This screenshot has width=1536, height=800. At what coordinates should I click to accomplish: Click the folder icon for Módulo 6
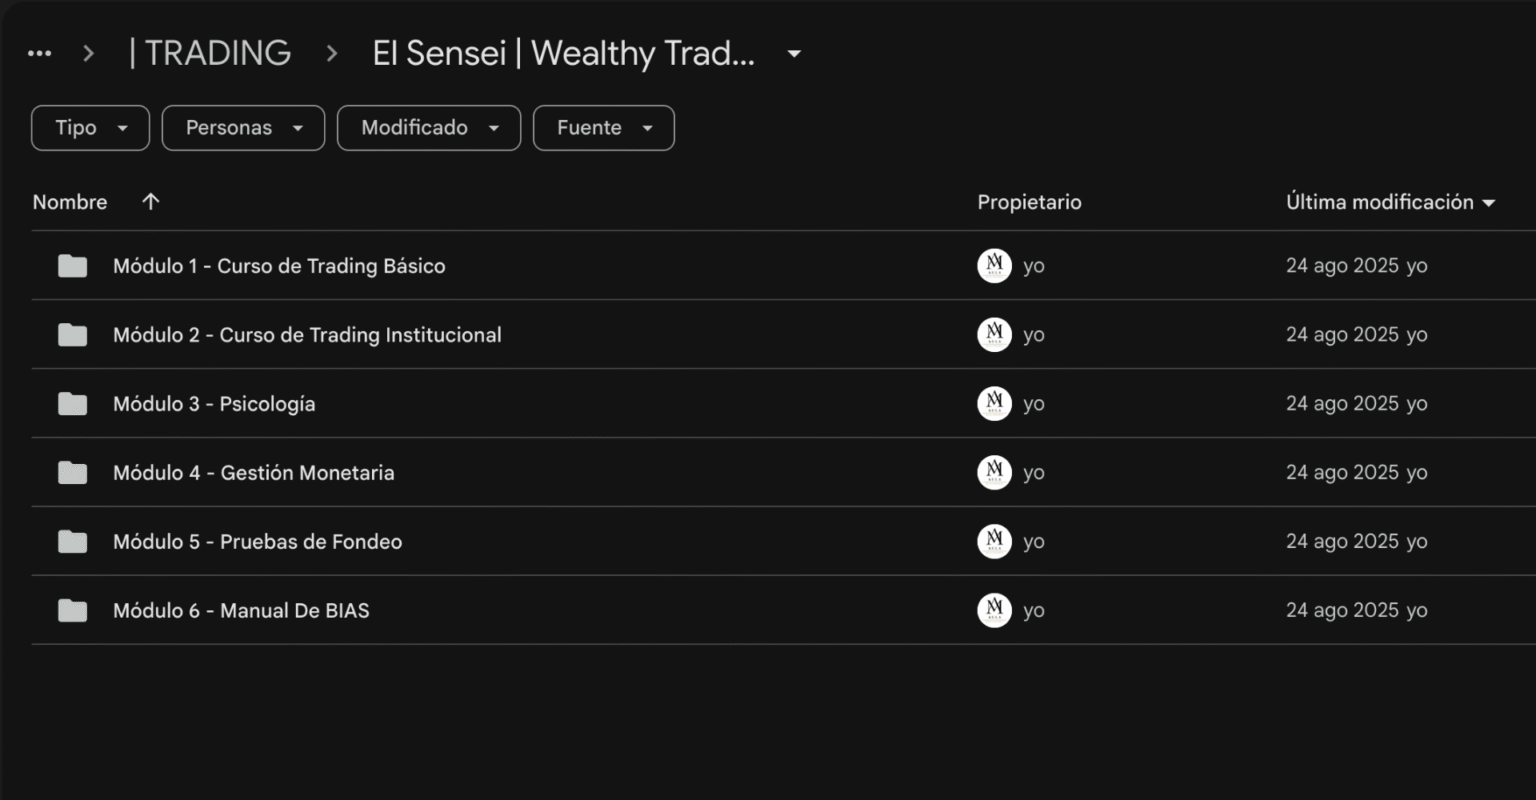(72, 611)
